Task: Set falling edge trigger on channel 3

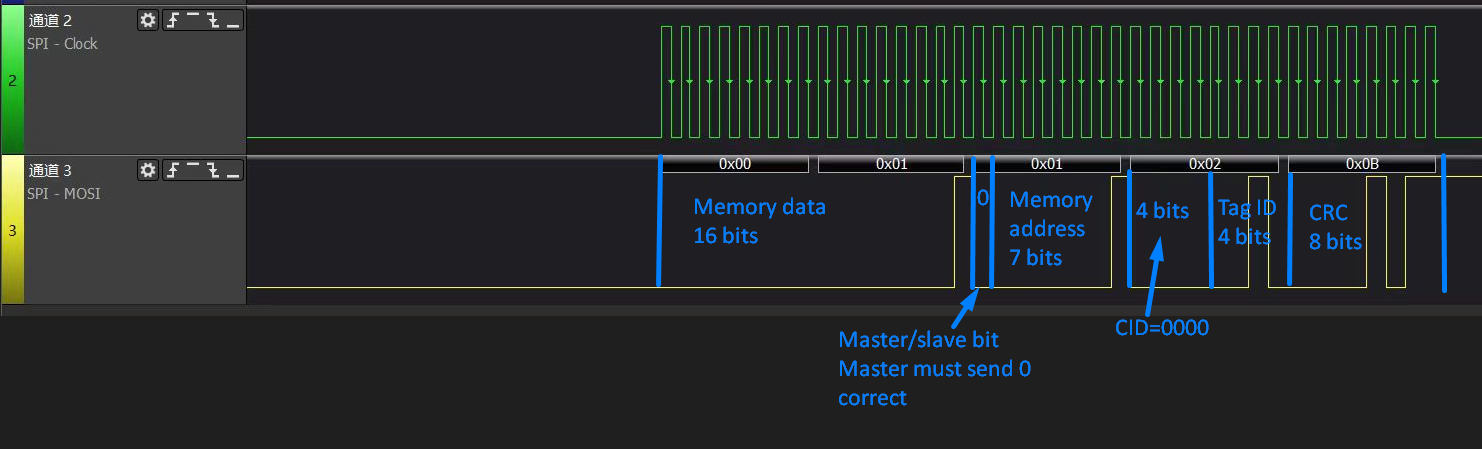Action: [x=213, y=170]
